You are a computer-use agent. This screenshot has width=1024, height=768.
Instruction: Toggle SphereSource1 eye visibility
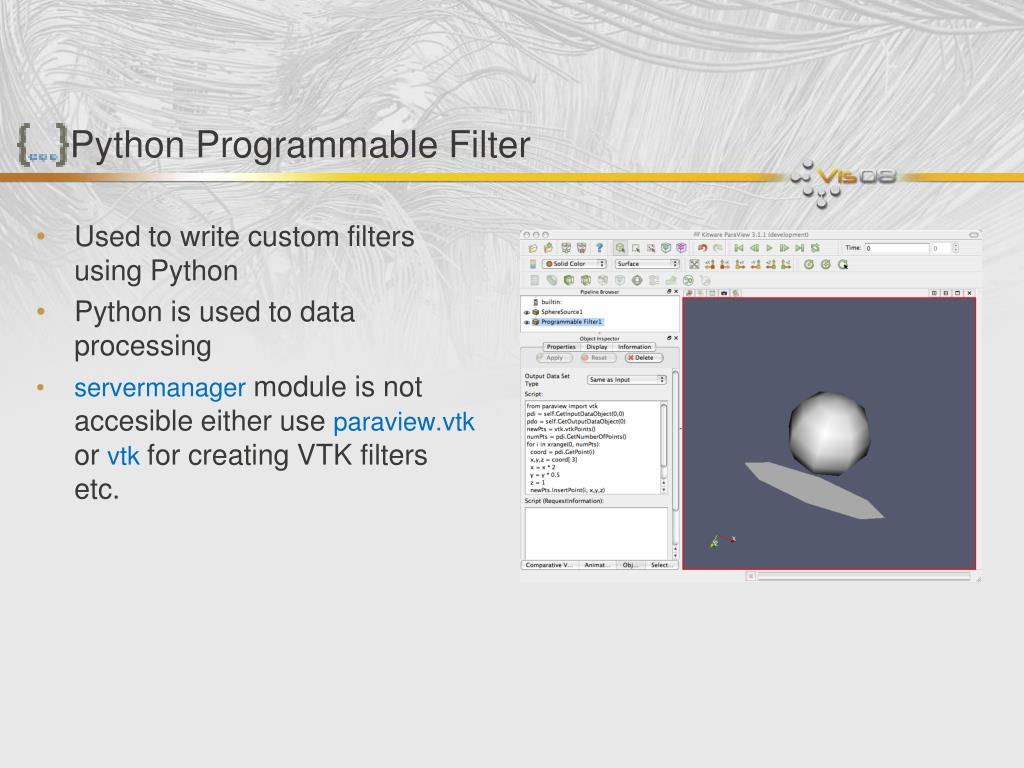click(x=526, y=312)
